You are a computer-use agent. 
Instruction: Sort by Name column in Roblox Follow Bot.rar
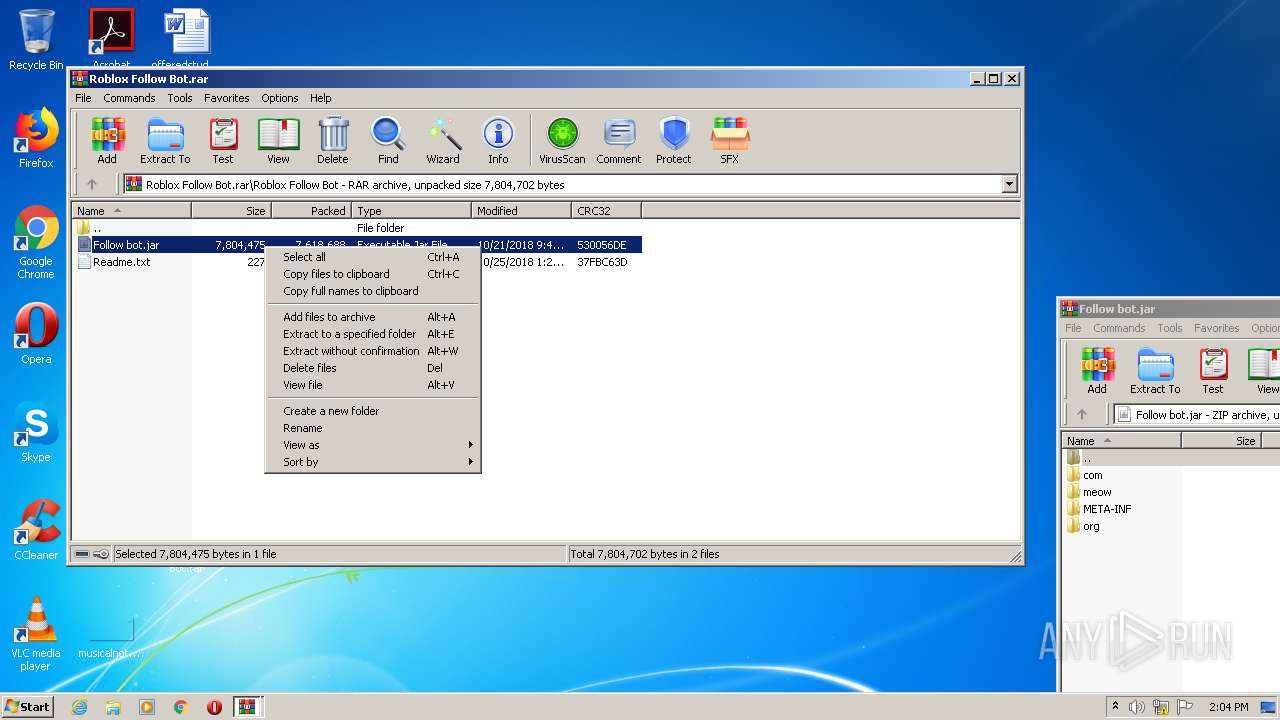click(131, 211)
